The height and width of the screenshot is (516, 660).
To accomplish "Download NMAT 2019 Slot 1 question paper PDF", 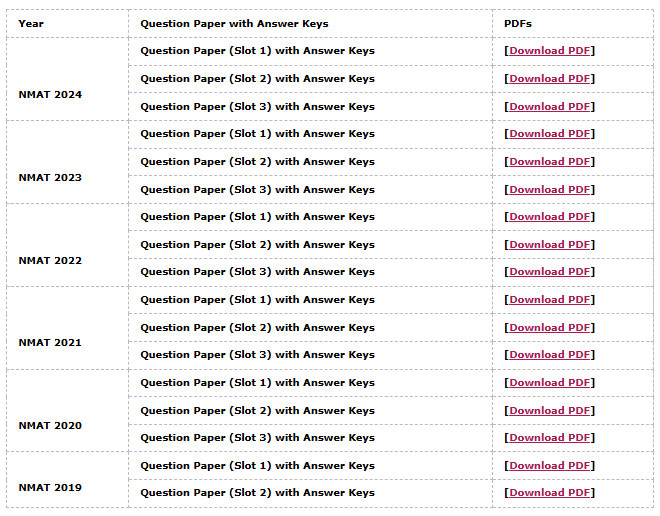I will click(x=550, y=466).
